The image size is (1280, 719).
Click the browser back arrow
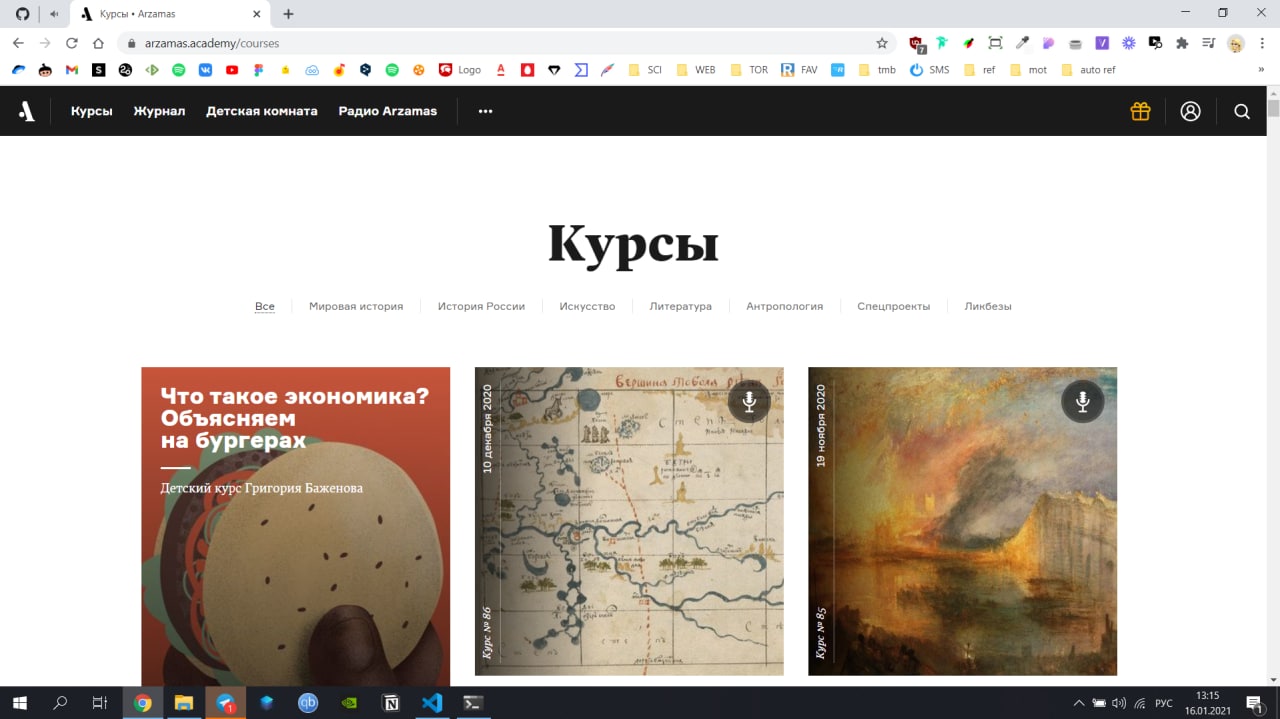point(18,43)
